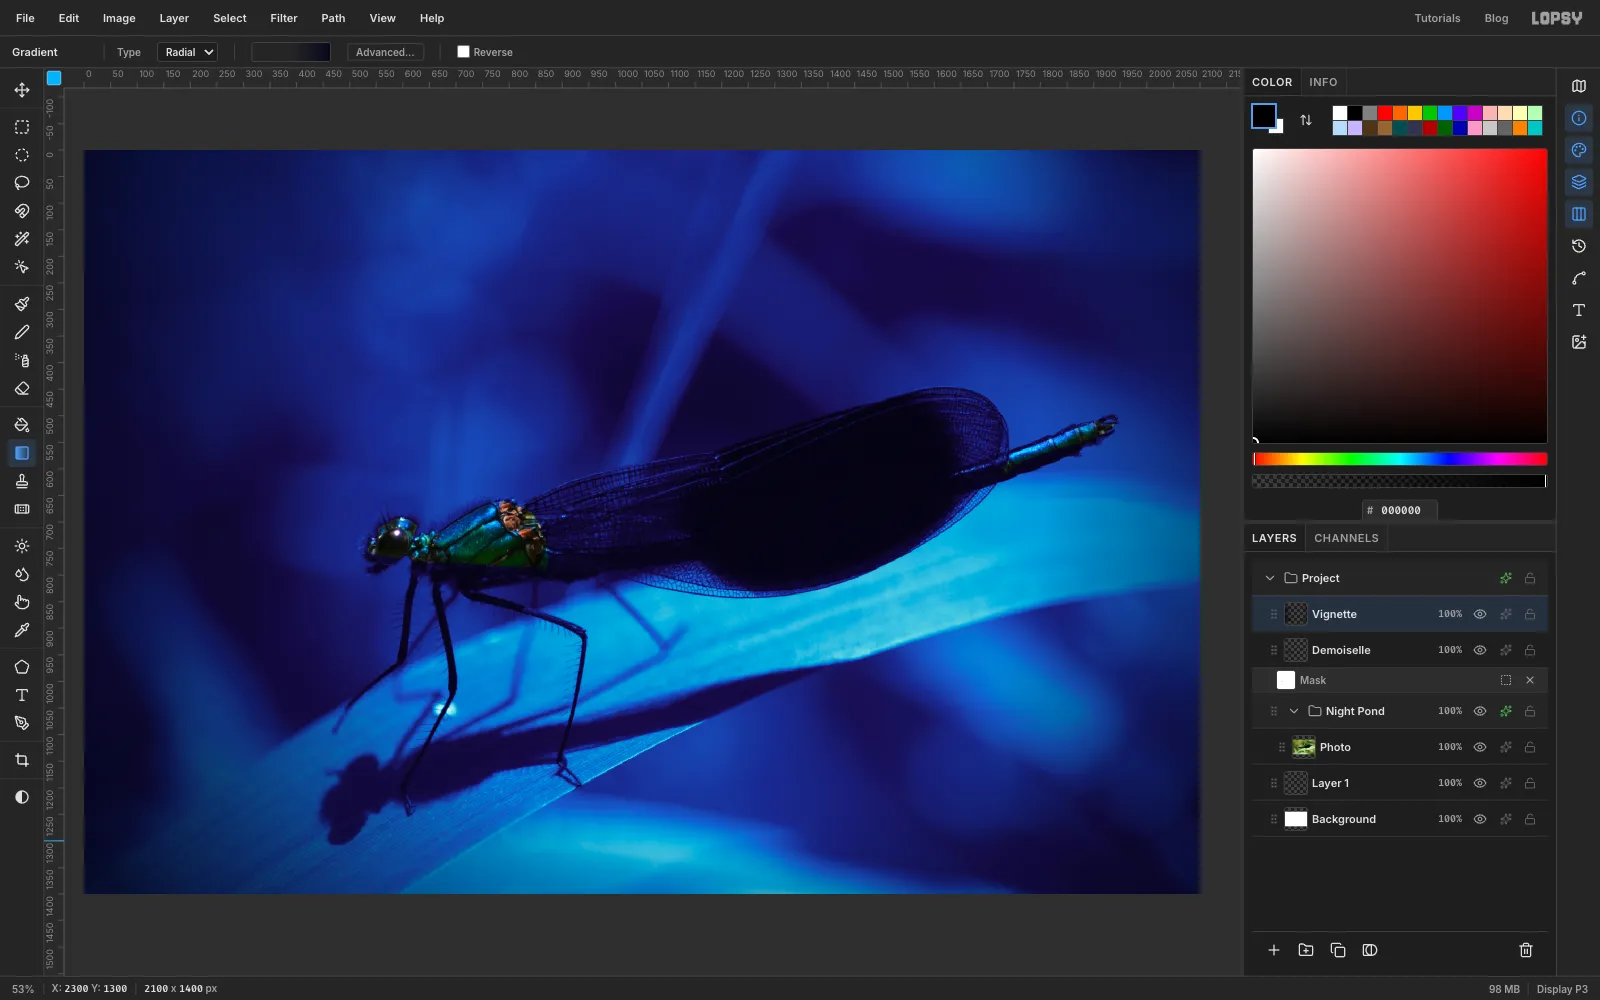Select the Pencil tool
Screen dimensions: 1600x1000
22,332
